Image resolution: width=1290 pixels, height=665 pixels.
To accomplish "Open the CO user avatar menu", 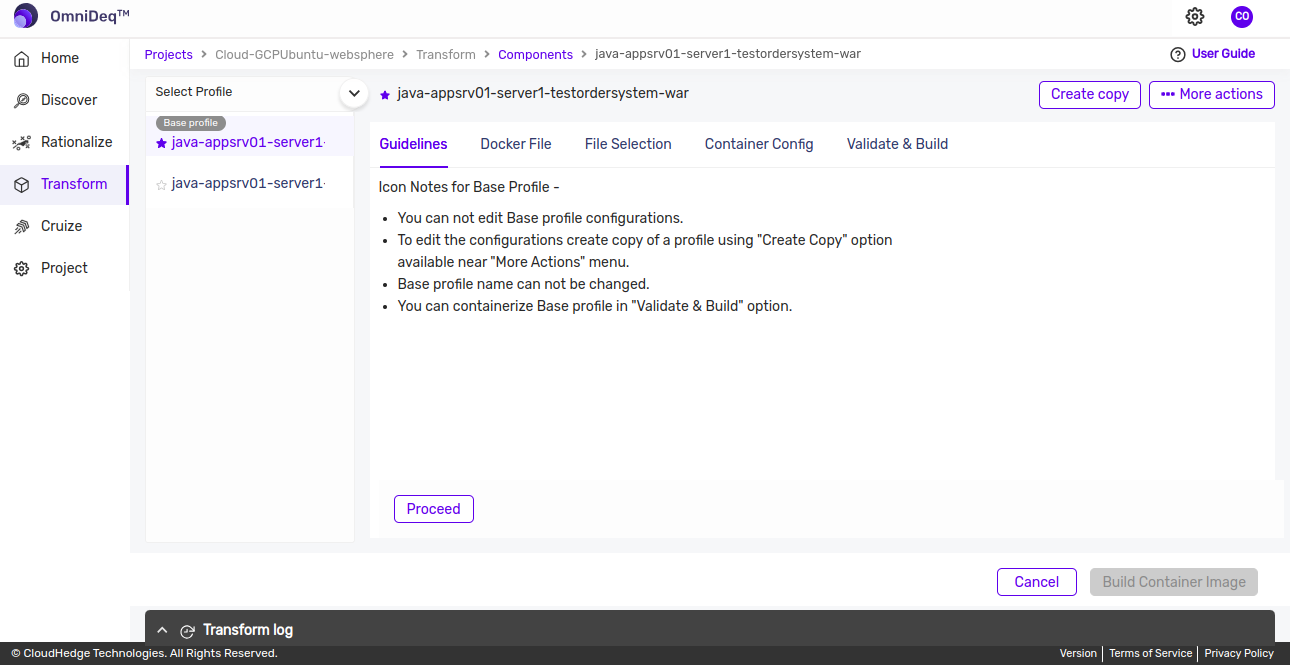I will (x=1242, y=17).
